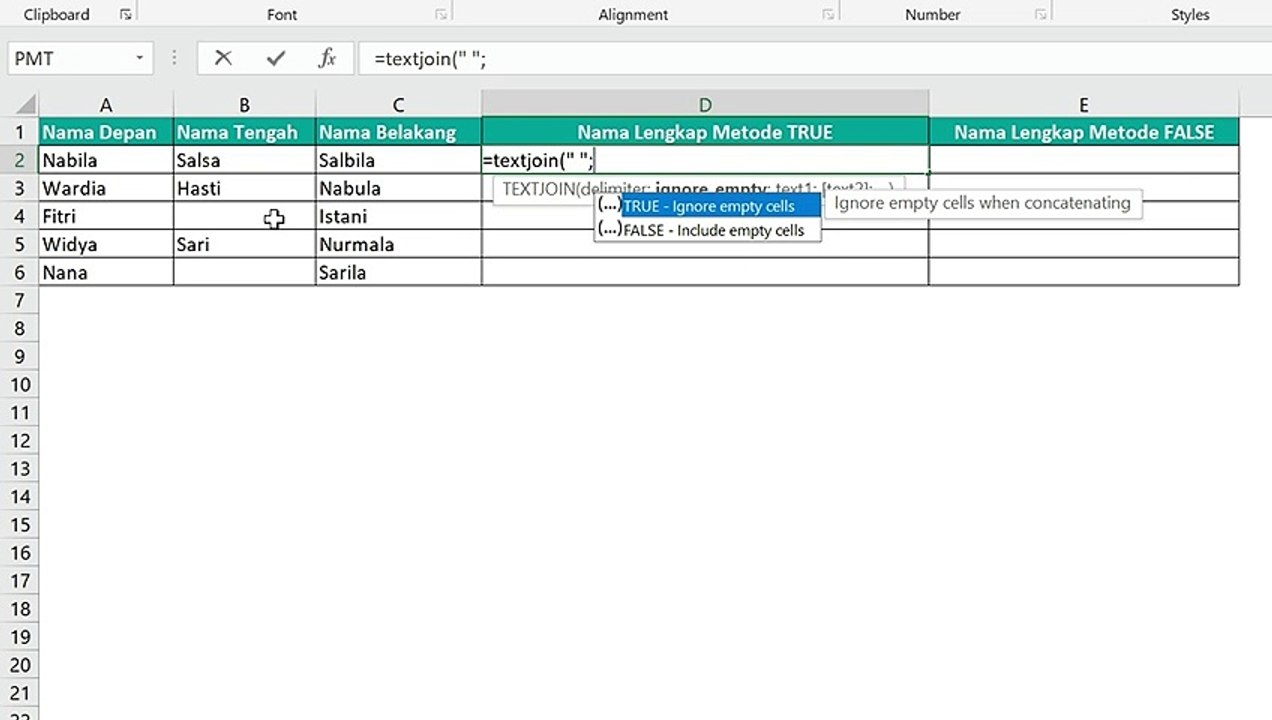Select cell containing Nabula

tap(398, 188)
